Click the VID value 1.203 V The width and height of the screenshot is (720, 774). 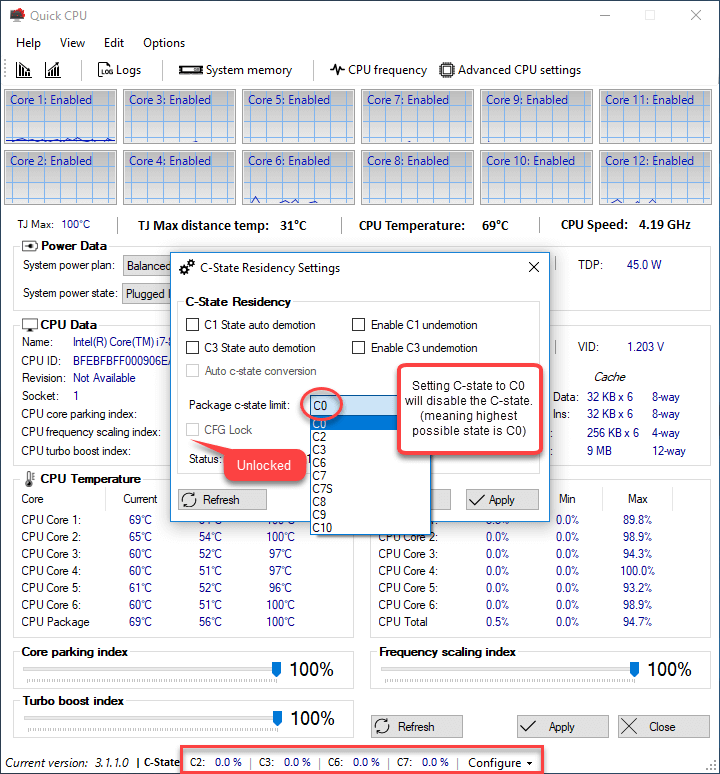point(645,347)
